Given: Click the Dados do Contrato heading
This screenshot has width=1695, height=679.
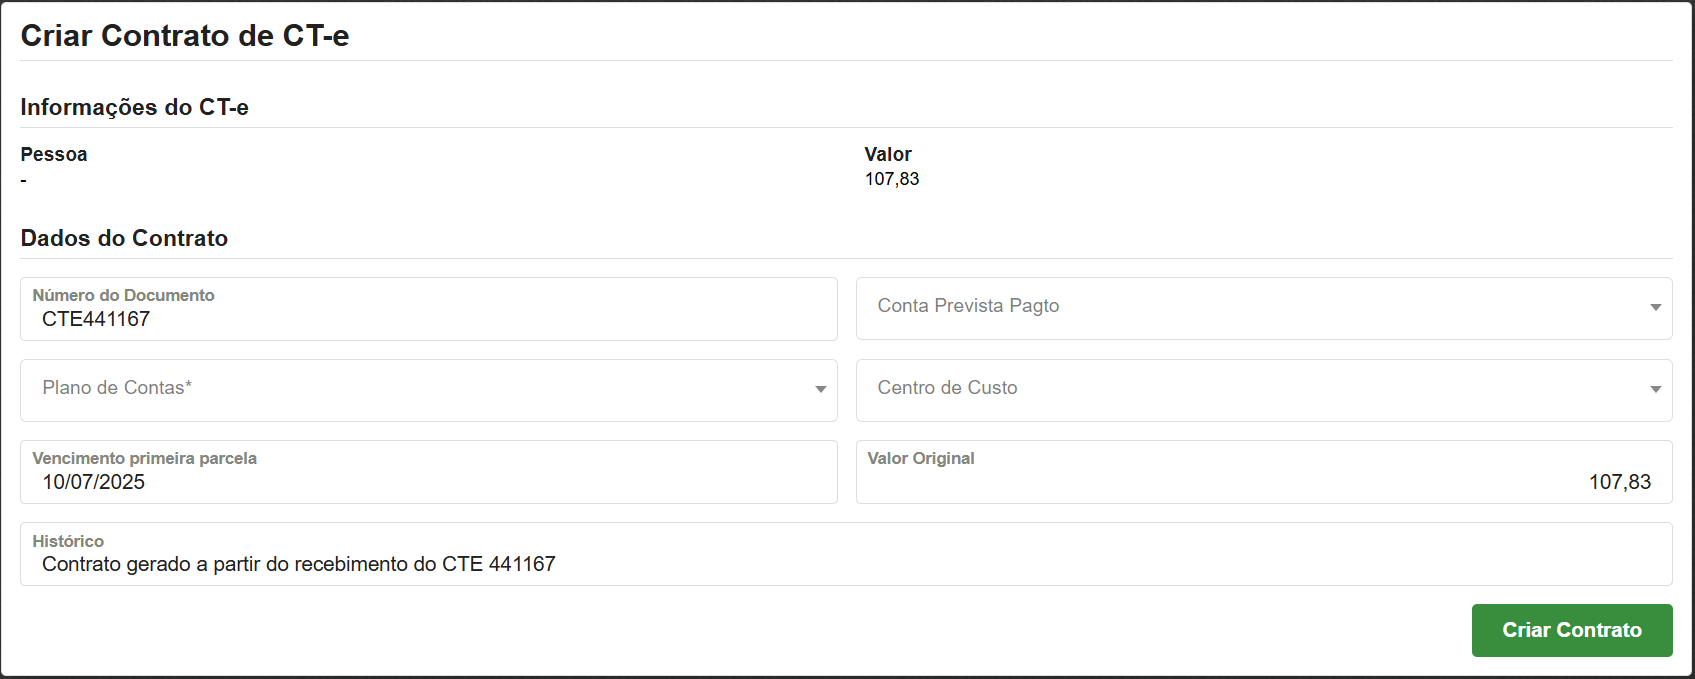Looking at the screenshot, I should 124,238.
